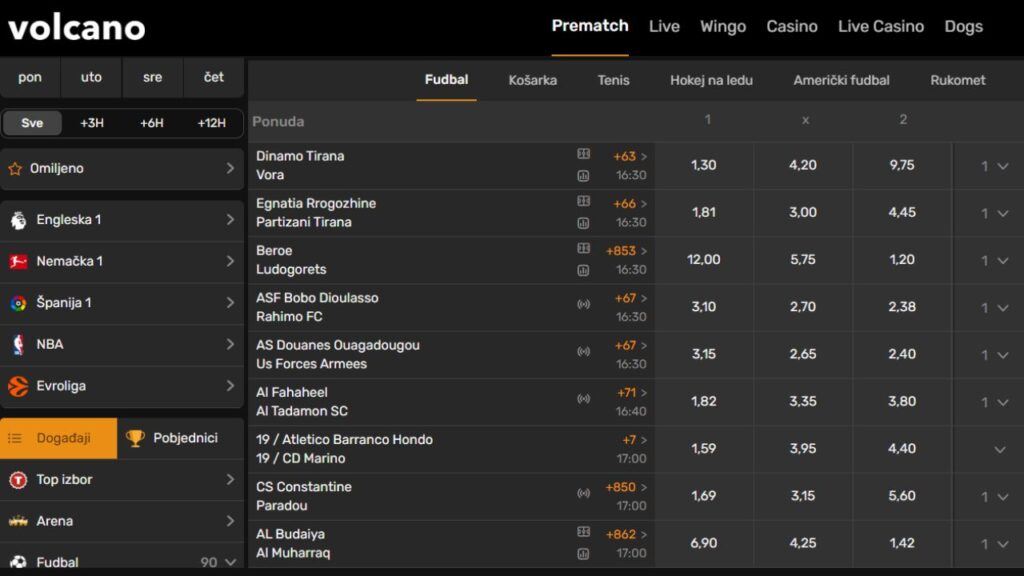The width and height of the screenshot is (1024, 576).
Task: Click the volcano logo
Action: 77,28
